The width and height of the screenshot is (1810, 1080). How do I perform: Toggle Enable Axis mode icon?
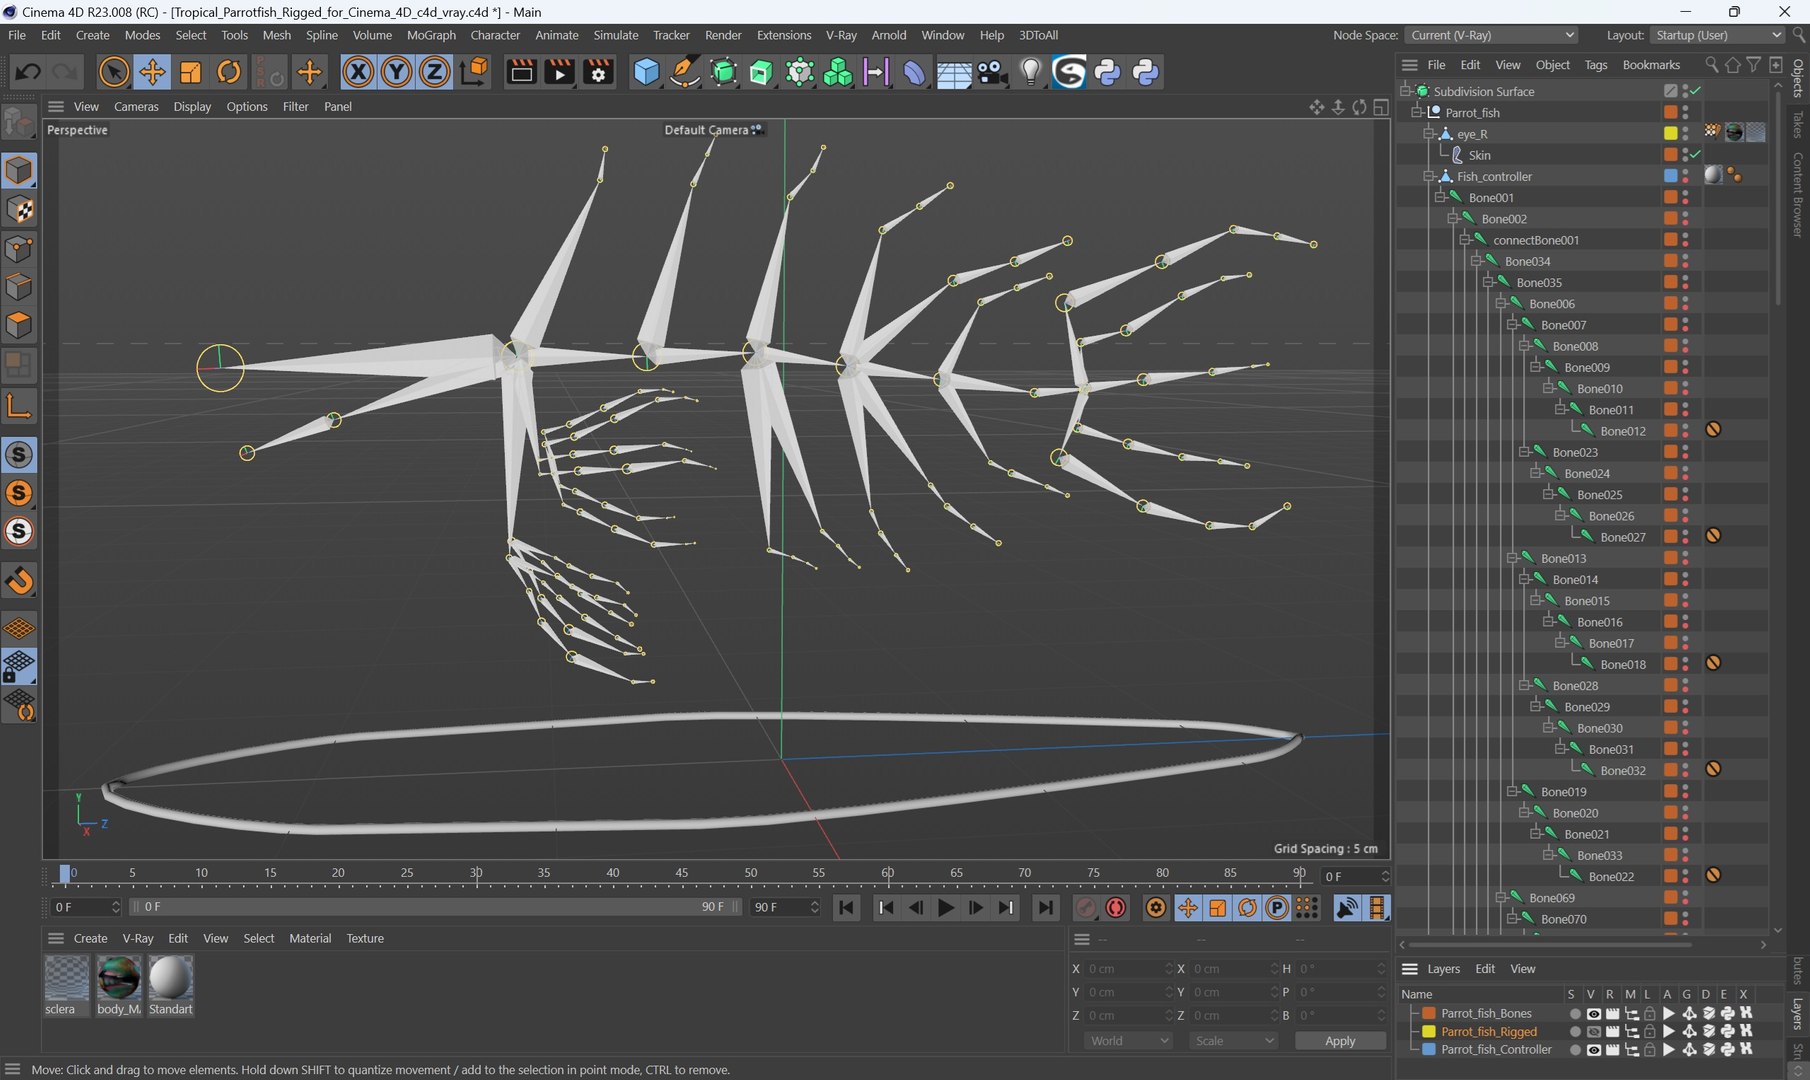click(19, 406)
